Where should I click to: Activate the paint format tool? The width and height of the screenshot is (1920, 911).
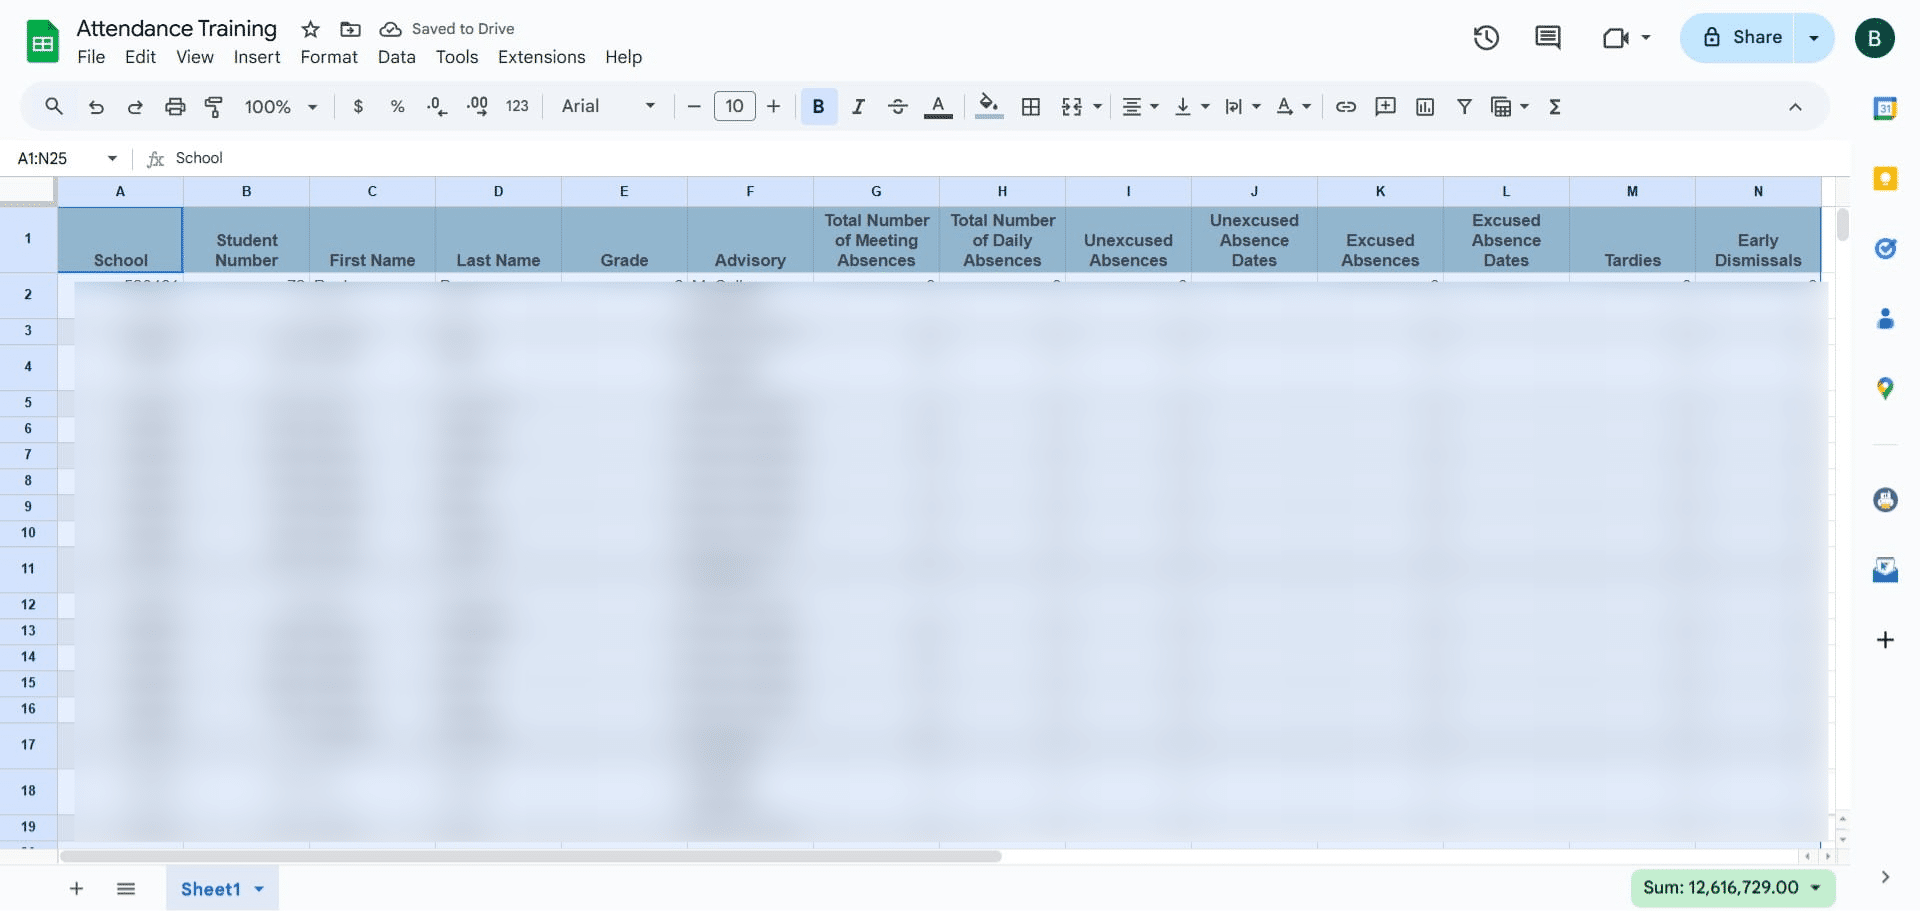pos(213,106)
